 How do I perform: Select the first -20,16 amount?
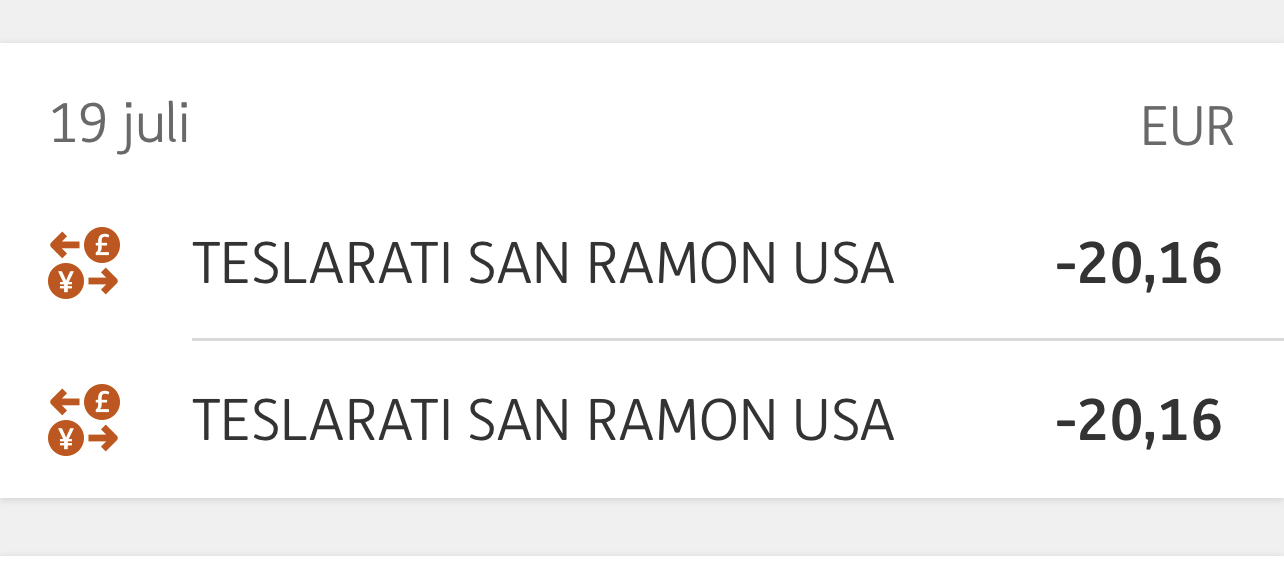tap(1138, 264)
